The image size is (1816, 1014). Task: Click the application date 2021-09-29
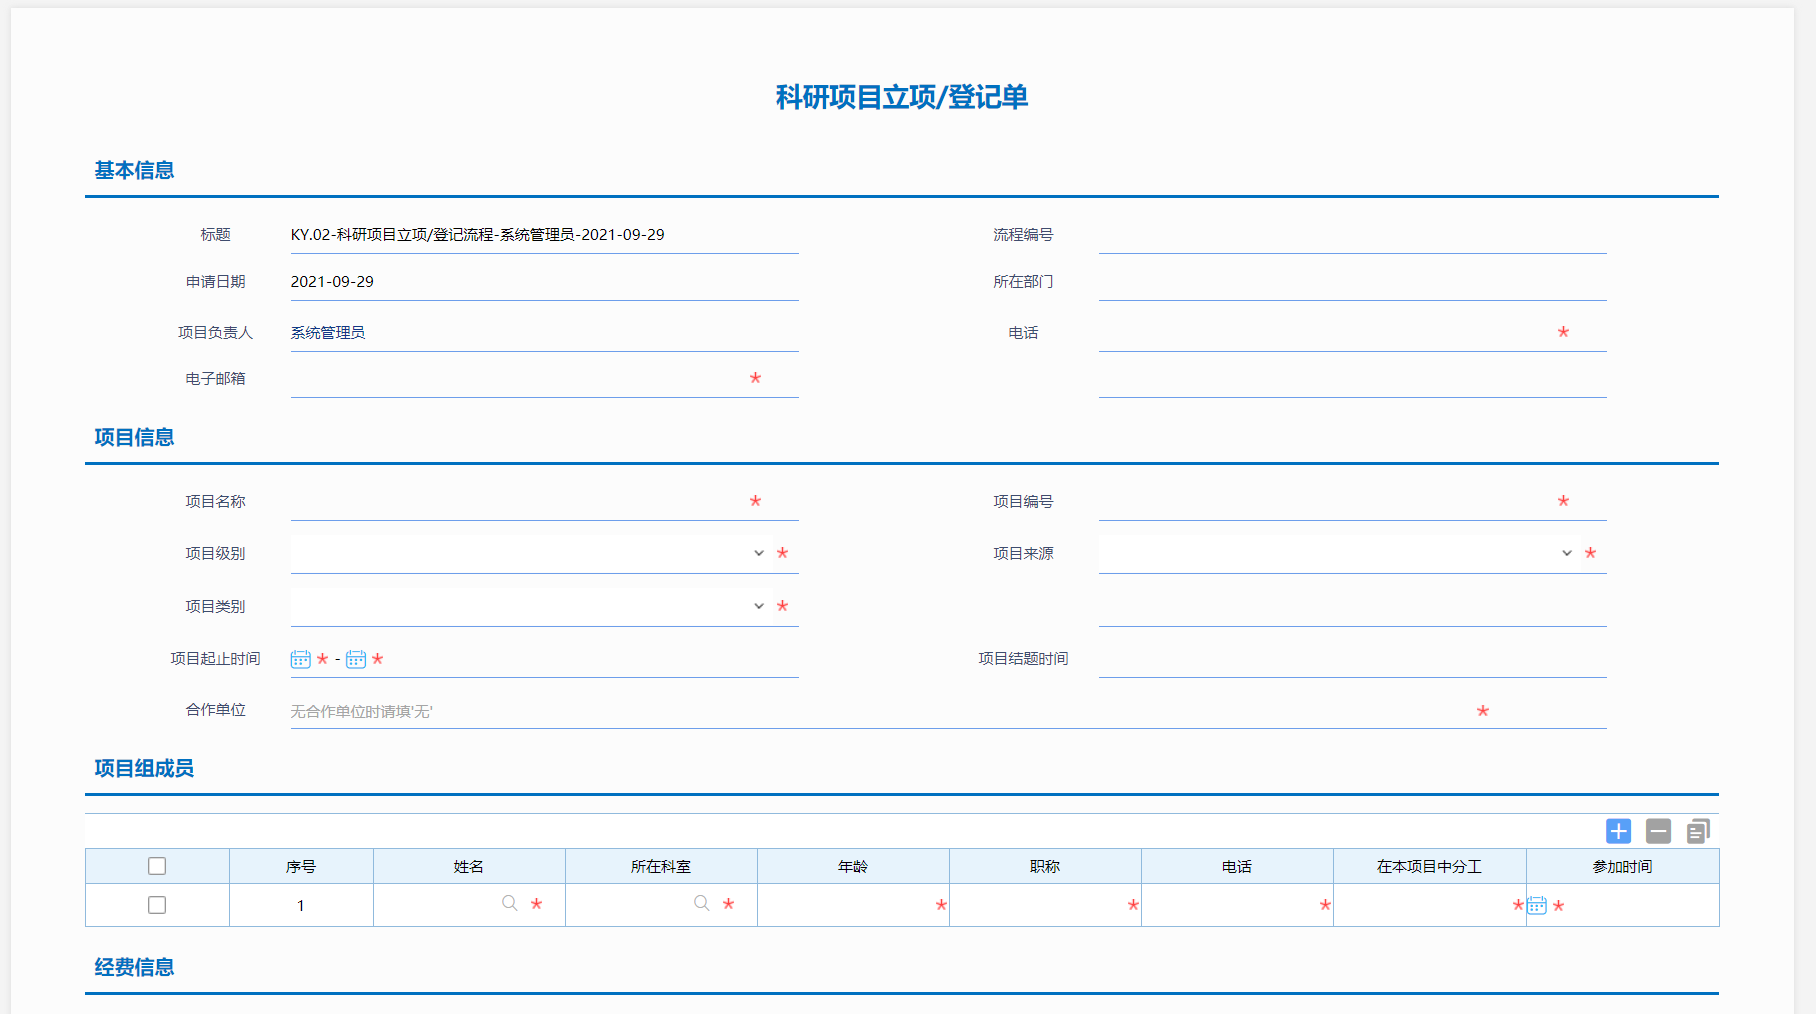pyautogui.click(x=332, y=282)
